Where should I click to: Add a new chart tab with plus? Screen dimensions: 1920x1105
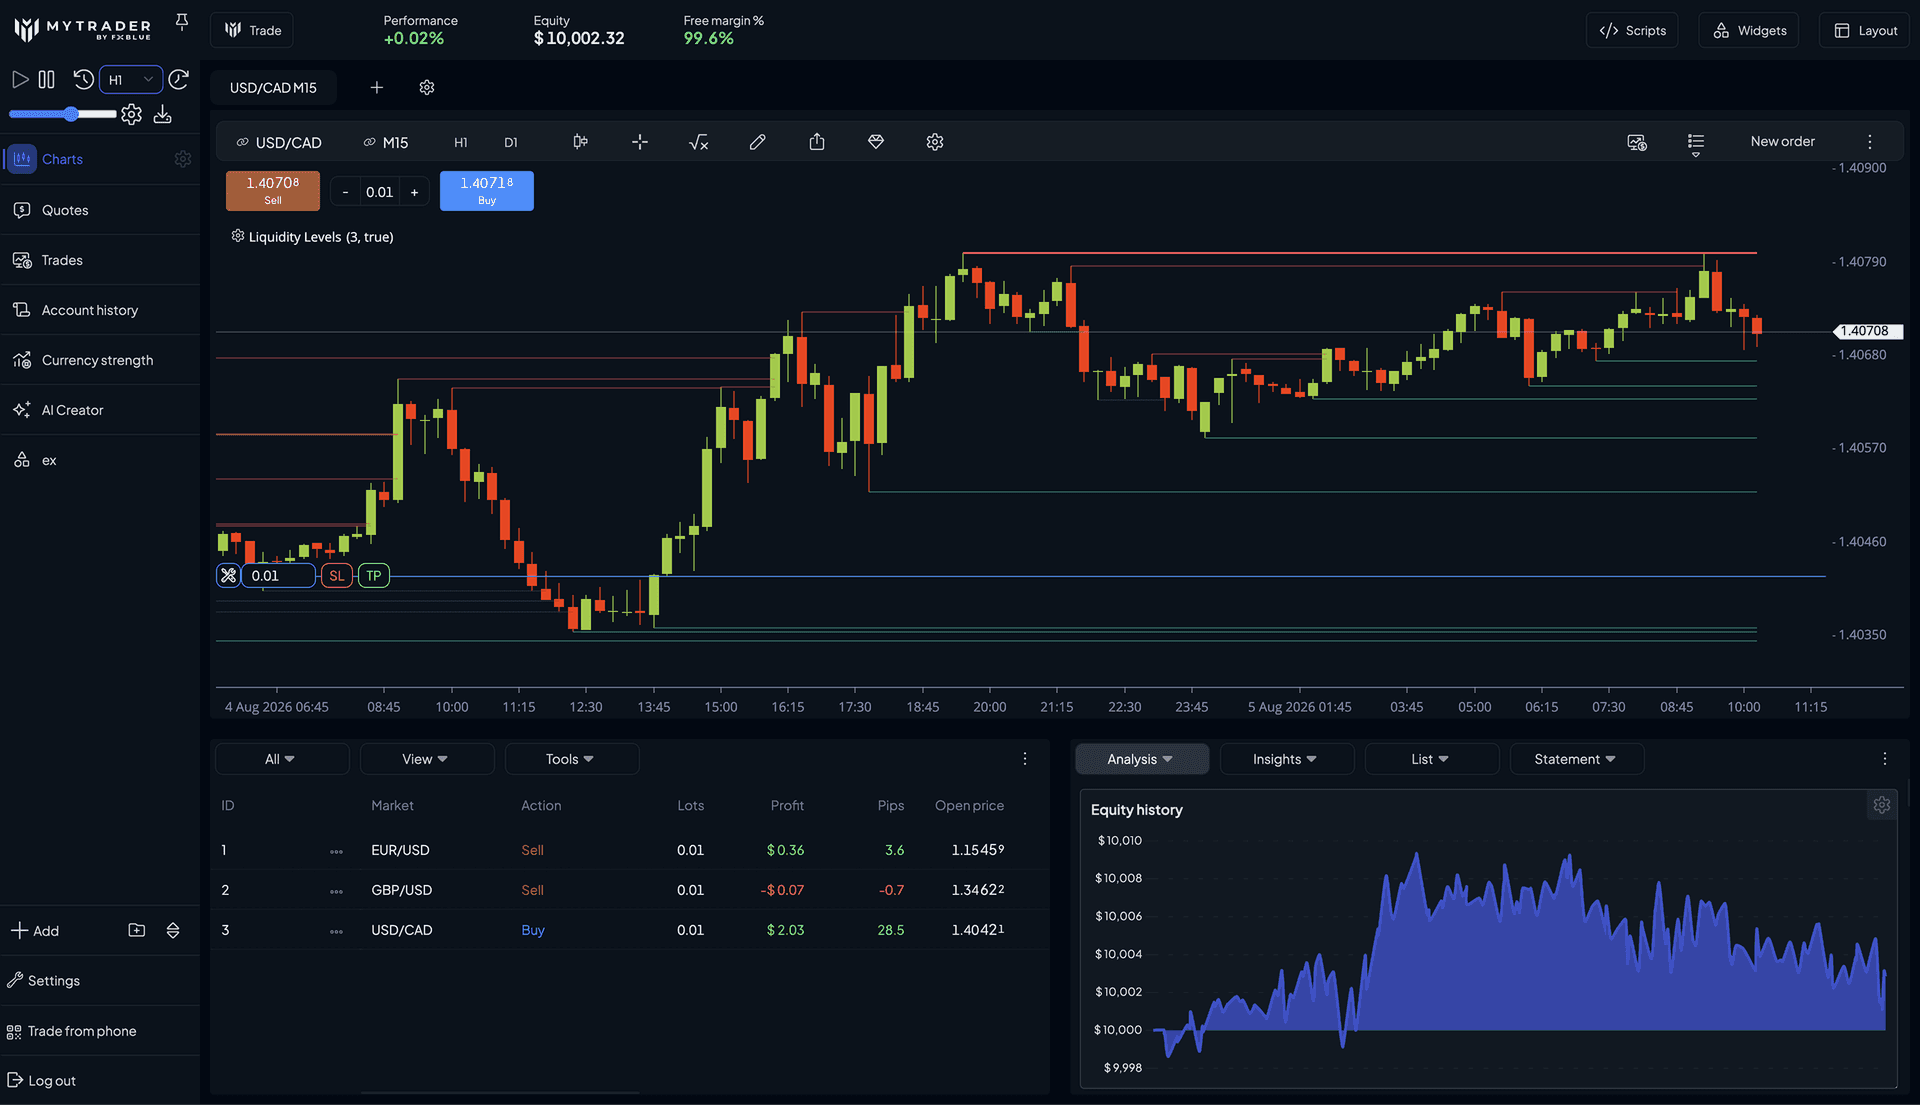(x=377, y=88)
